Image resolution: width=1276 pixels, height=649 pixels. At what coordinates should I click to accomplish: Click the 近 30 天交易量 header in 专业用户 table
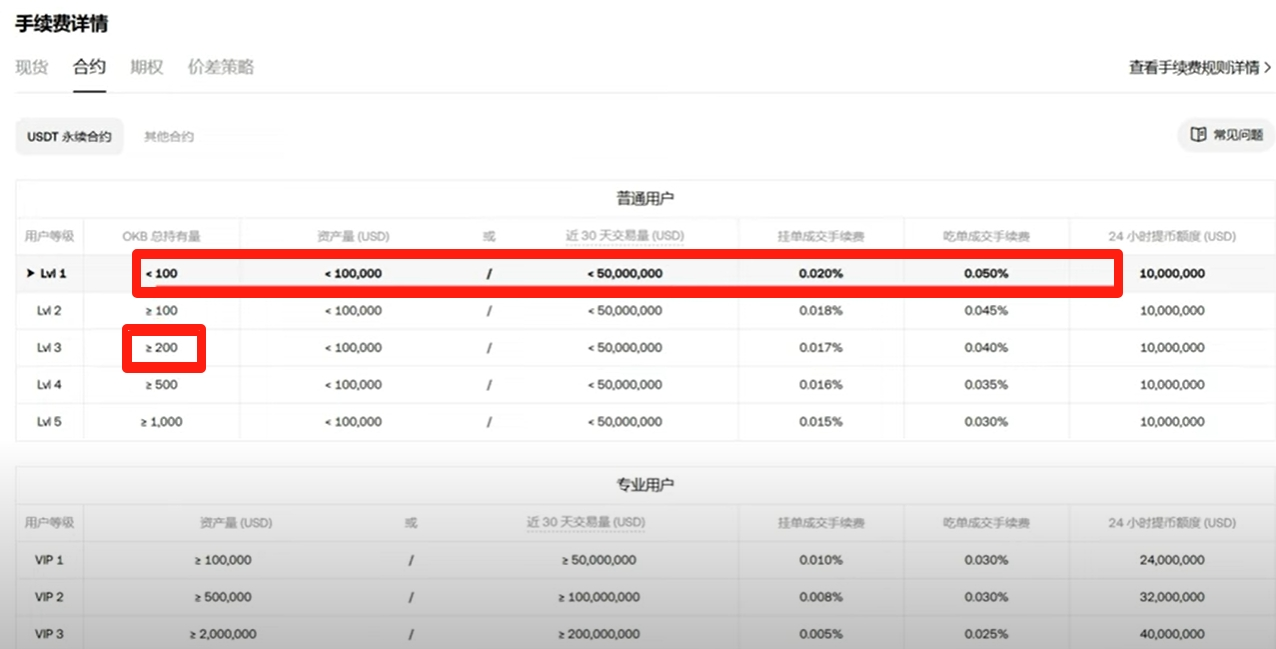point(586,522)
